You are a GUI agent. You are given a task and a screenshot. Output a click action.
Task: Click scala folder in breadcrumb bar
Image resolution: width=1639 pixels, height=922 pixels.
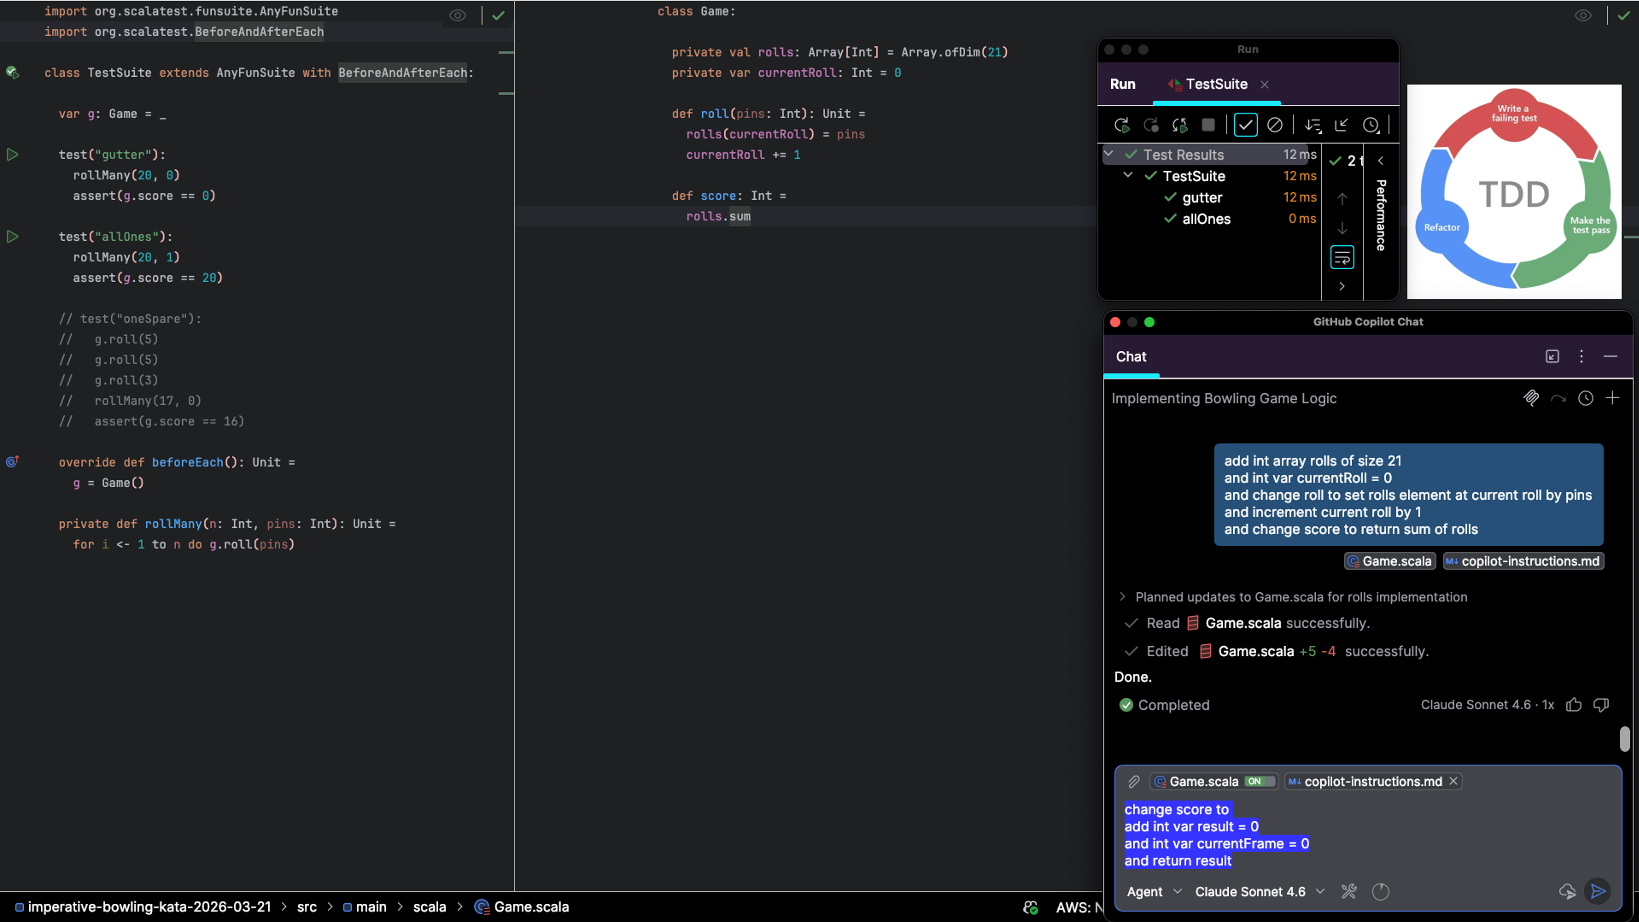(x=429, y=907)
